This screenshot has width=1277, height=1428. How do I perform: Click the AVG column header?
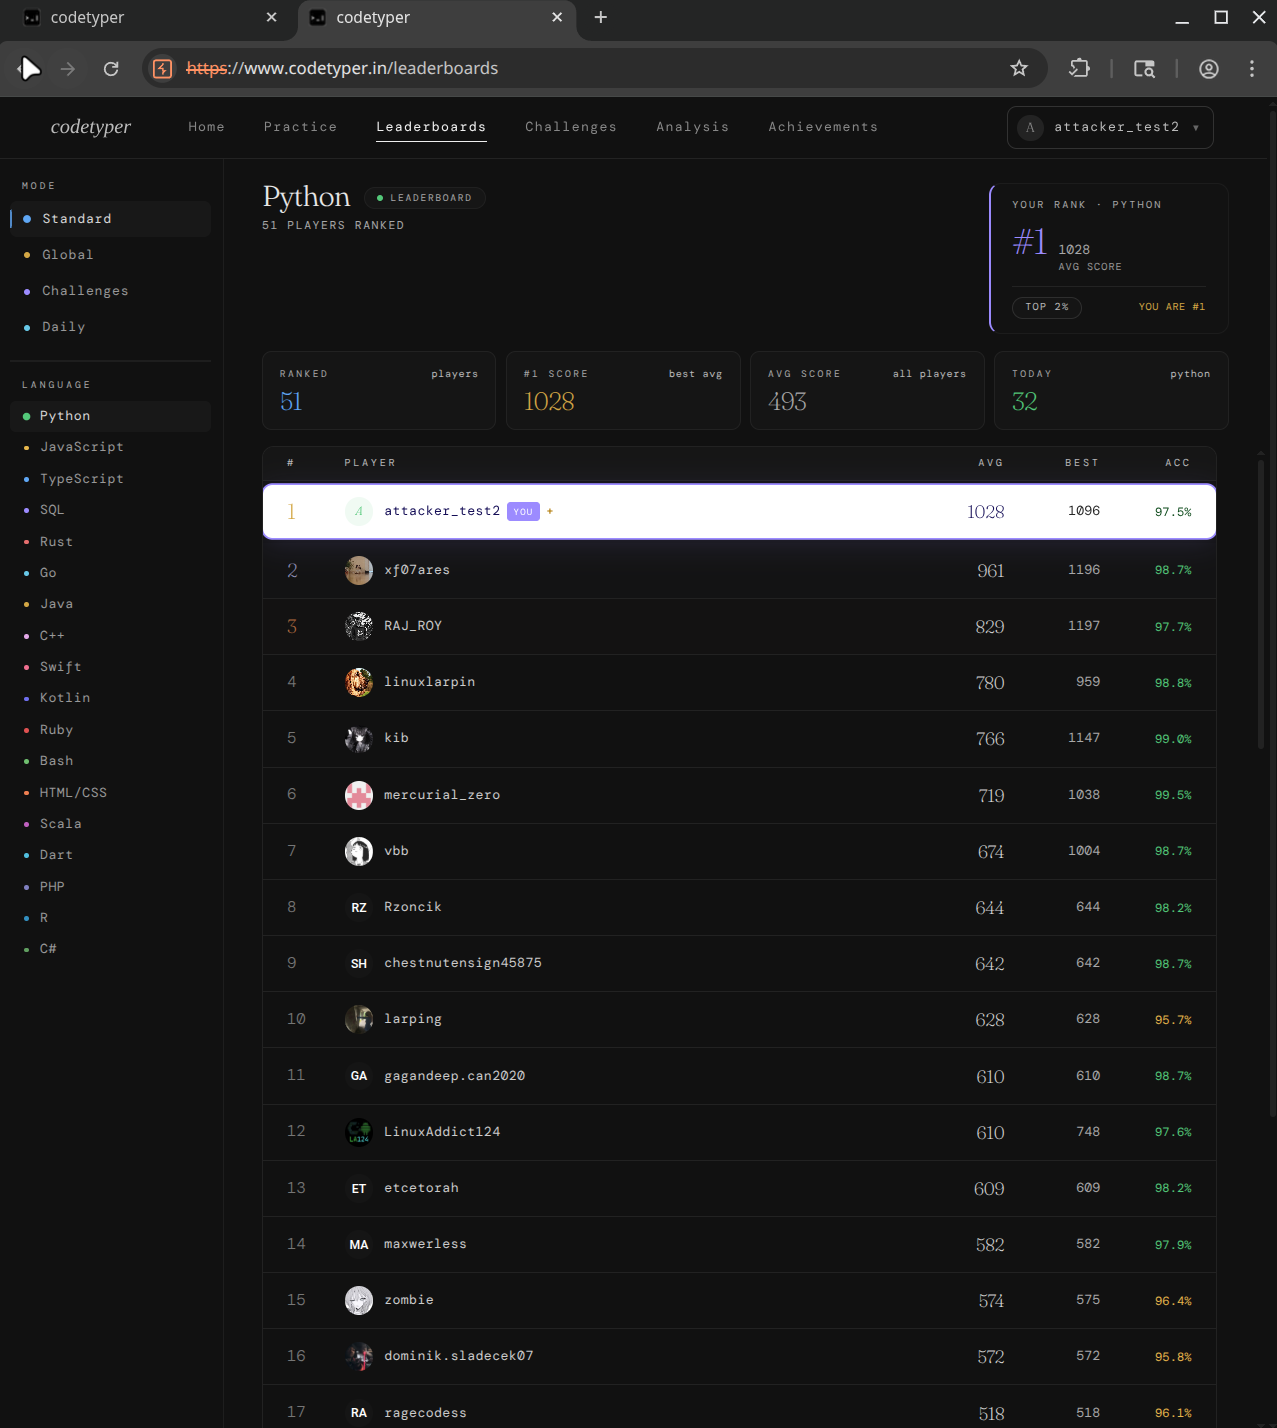pos(990,463)
